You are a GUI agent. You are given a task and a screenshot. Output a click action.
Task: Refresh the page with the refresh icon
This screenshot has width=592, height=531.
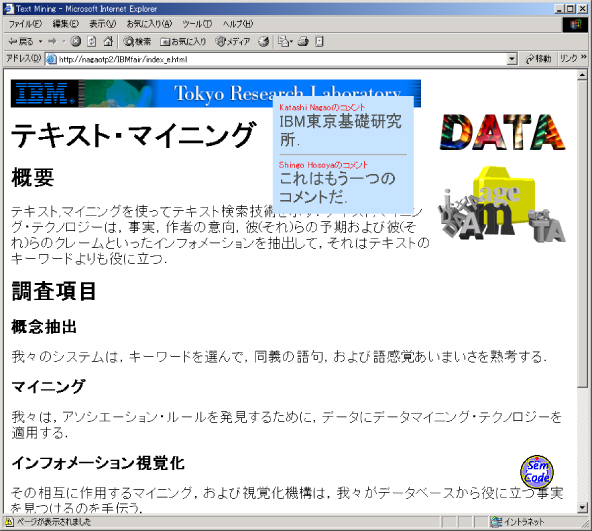pyautogui.click(x=92, y=42)
